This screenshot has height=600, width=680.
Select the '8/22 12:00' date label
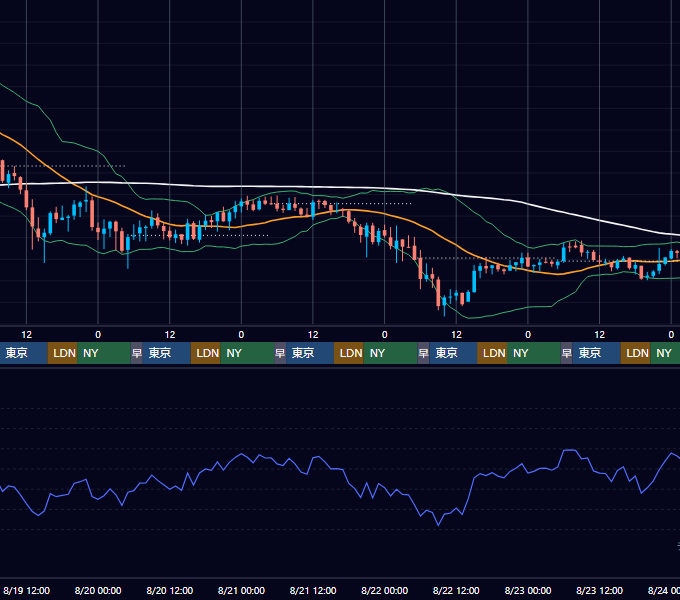click(456, 590)
